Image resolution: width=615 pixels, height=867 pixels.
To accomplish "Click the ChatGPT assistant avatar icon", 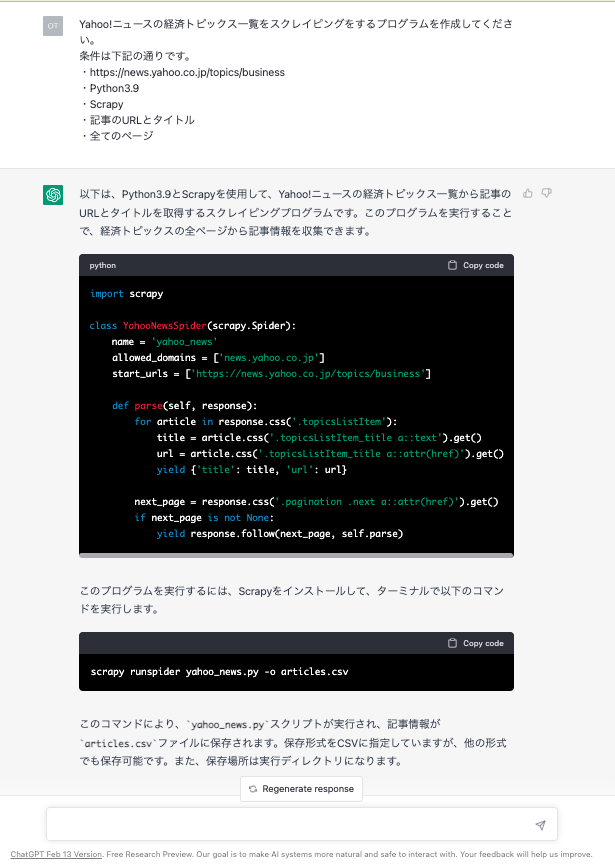I will tap(53, 195).
